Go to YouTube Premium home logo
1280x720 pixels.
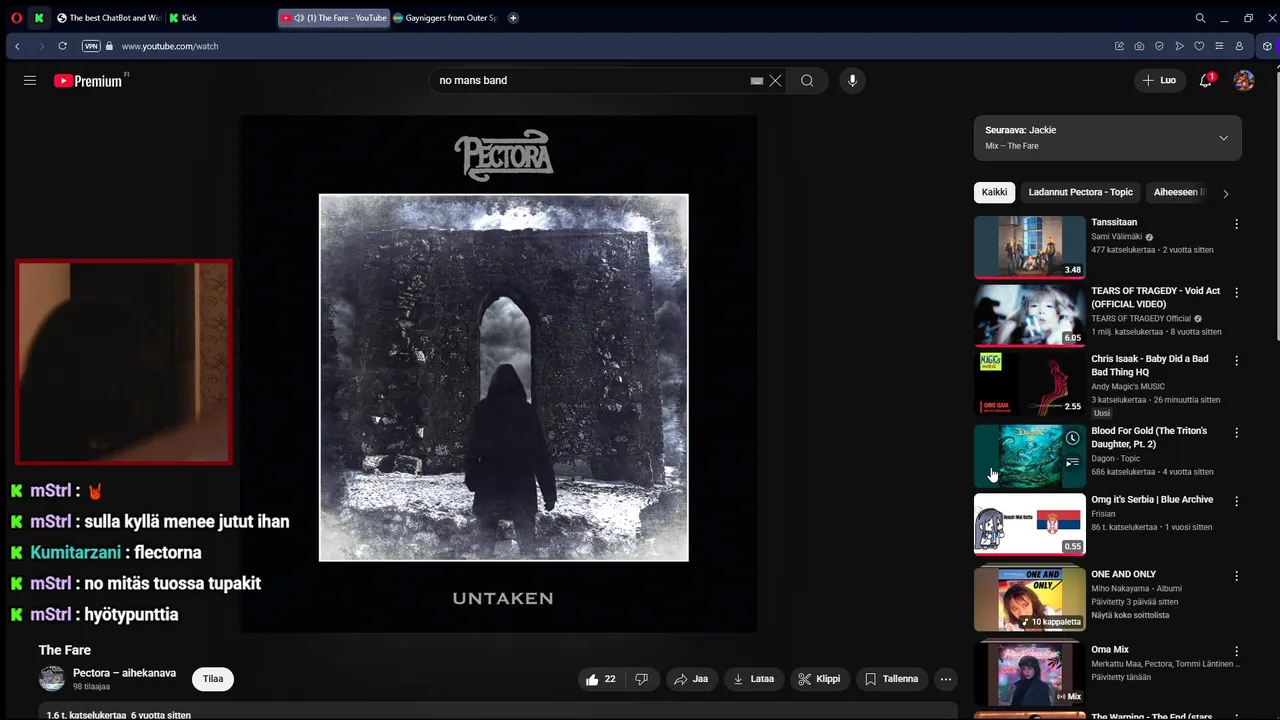(88, 81)
